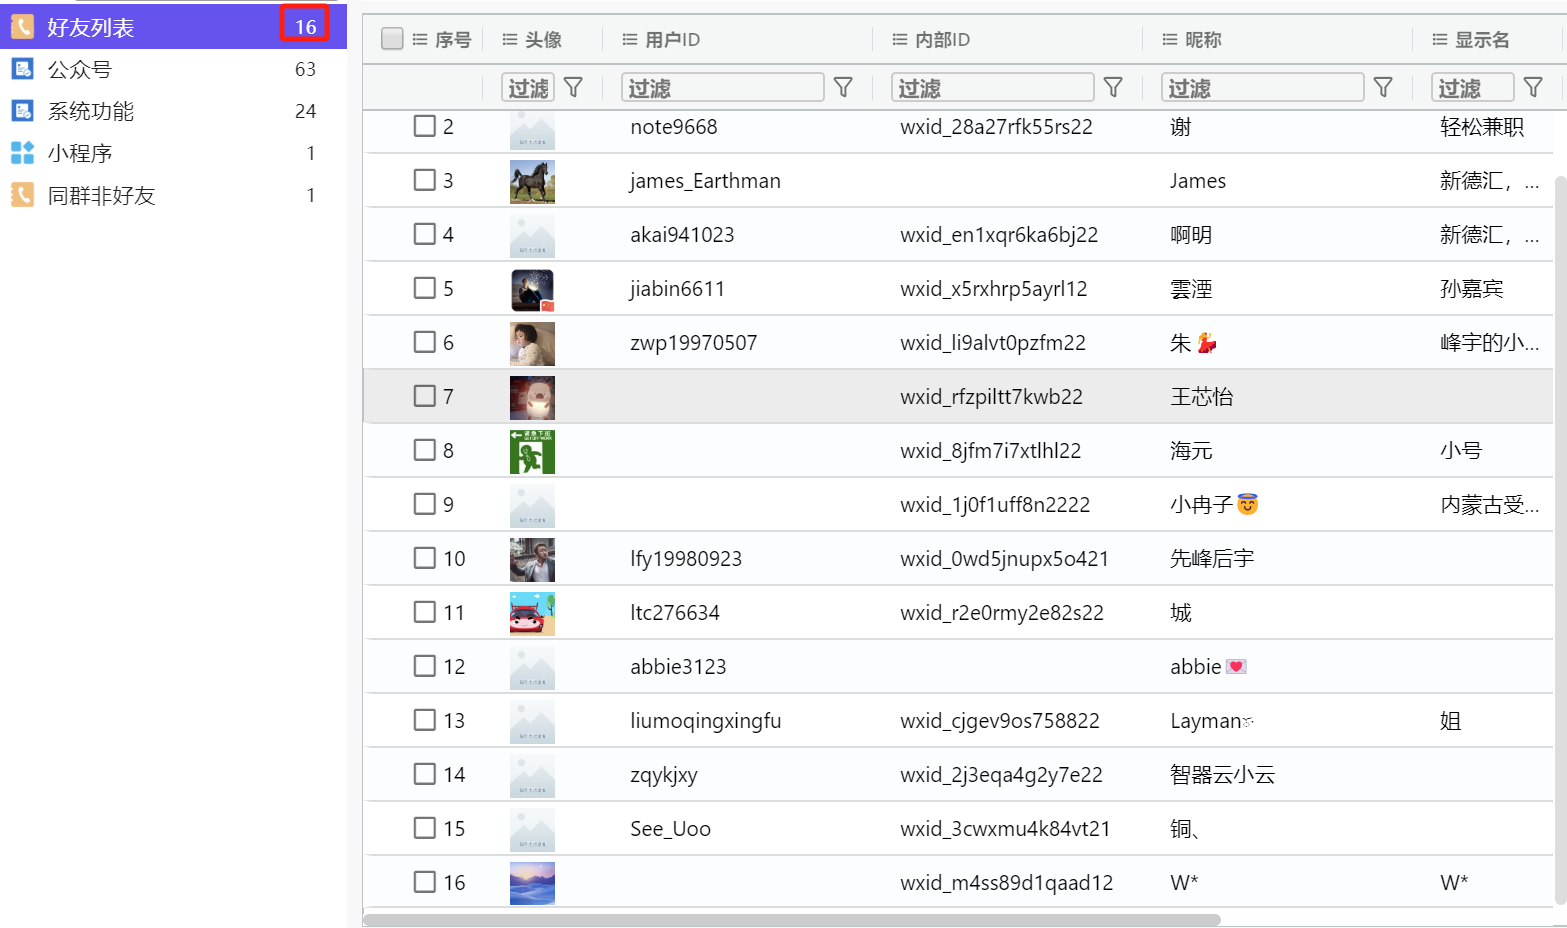Check the row 8 checkbox for 海元
1567x928 pixels.
click(425, 450)
